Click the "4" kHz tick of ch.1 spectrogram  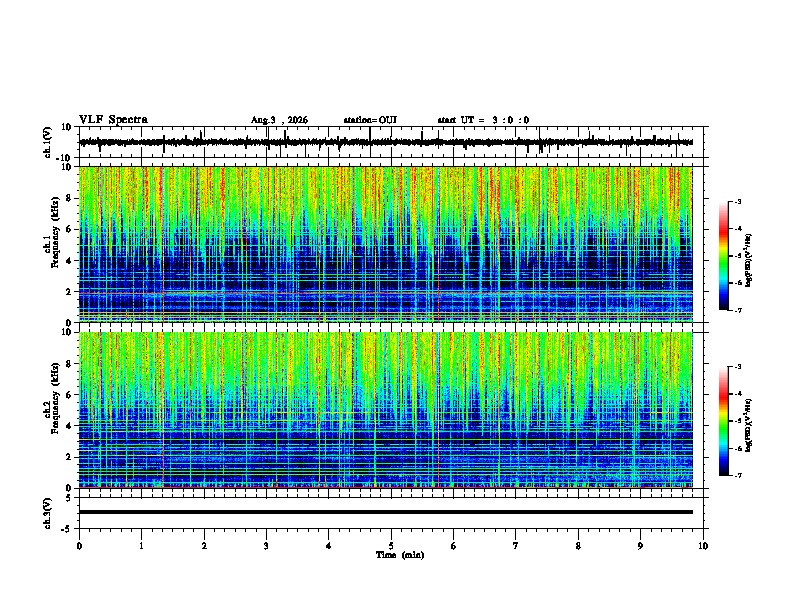(x=69, y=261)
